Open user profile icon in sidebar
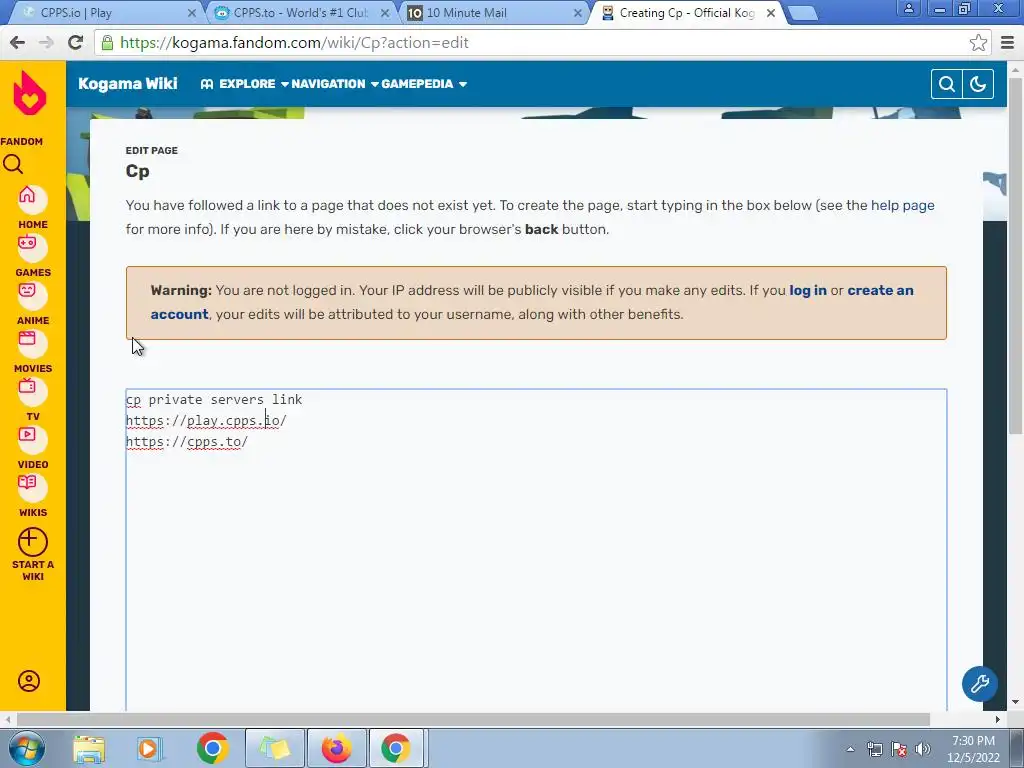Image resolution: width=1024 pixels, height=768 pixels. coord(29,681)
